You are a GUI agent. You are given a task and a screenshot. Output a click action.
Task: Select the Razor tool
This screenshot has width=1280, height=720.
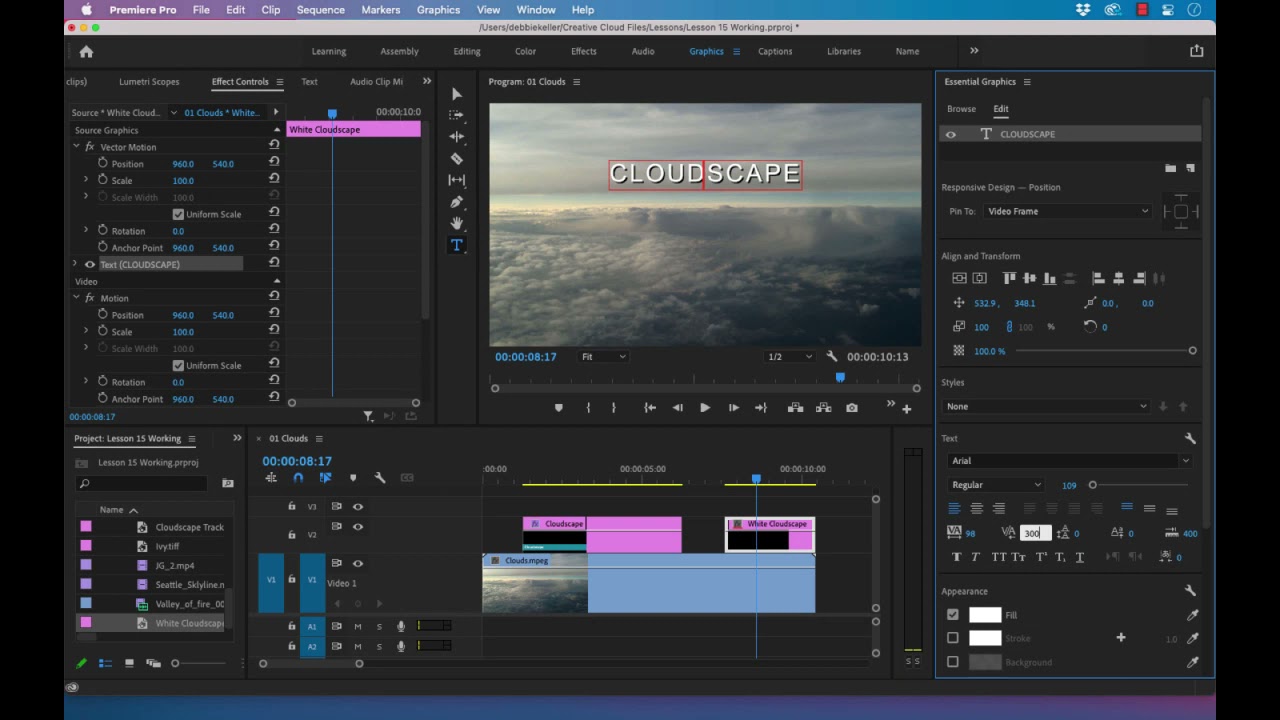click(457, 158)
